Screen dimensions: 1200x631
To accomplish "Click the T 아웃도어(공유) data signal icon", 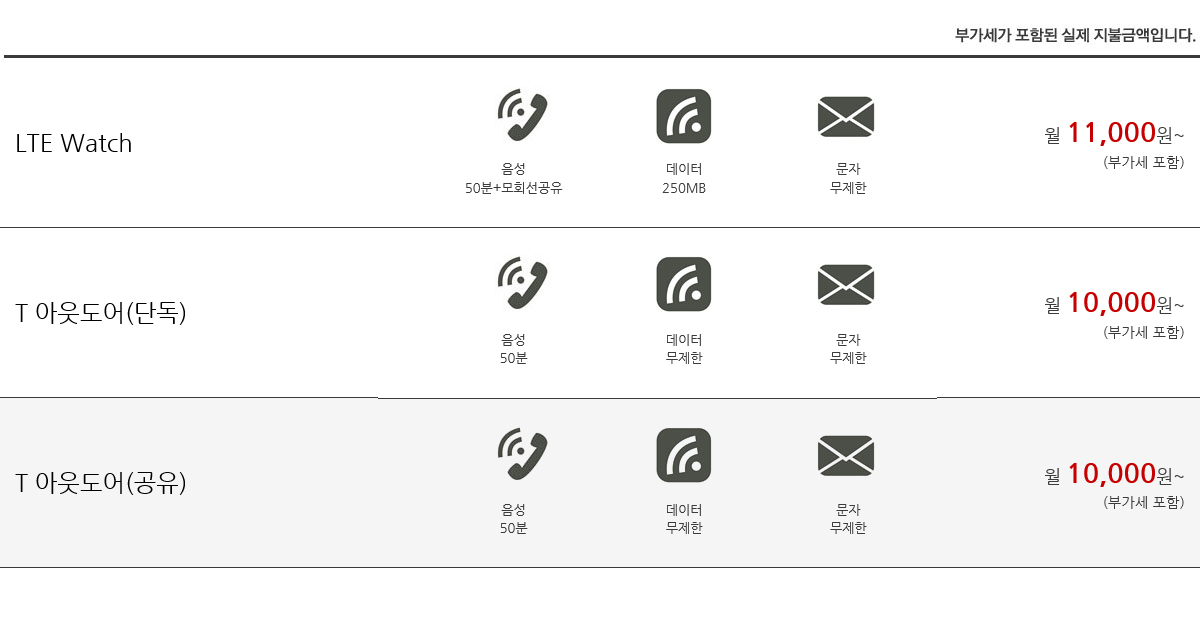I will click(x=684, y=455).
